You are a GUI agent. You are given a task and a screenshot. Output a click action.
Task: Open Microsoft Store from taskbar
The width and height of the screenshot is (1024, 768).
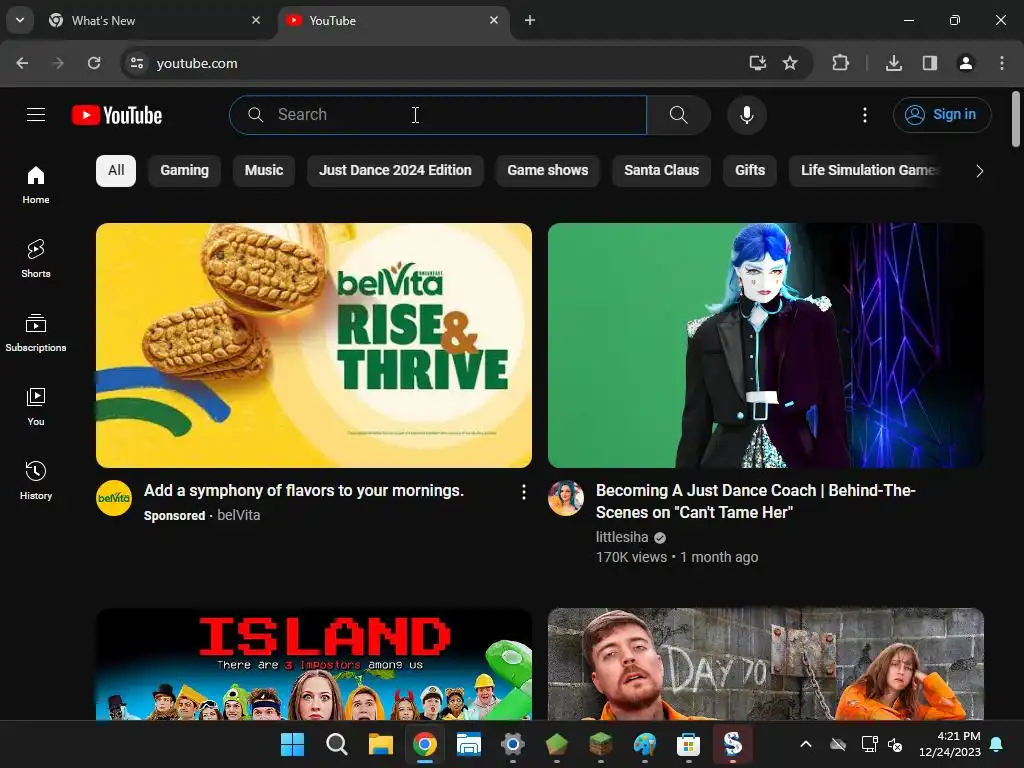pyautogui.click(x=688, y=744)
